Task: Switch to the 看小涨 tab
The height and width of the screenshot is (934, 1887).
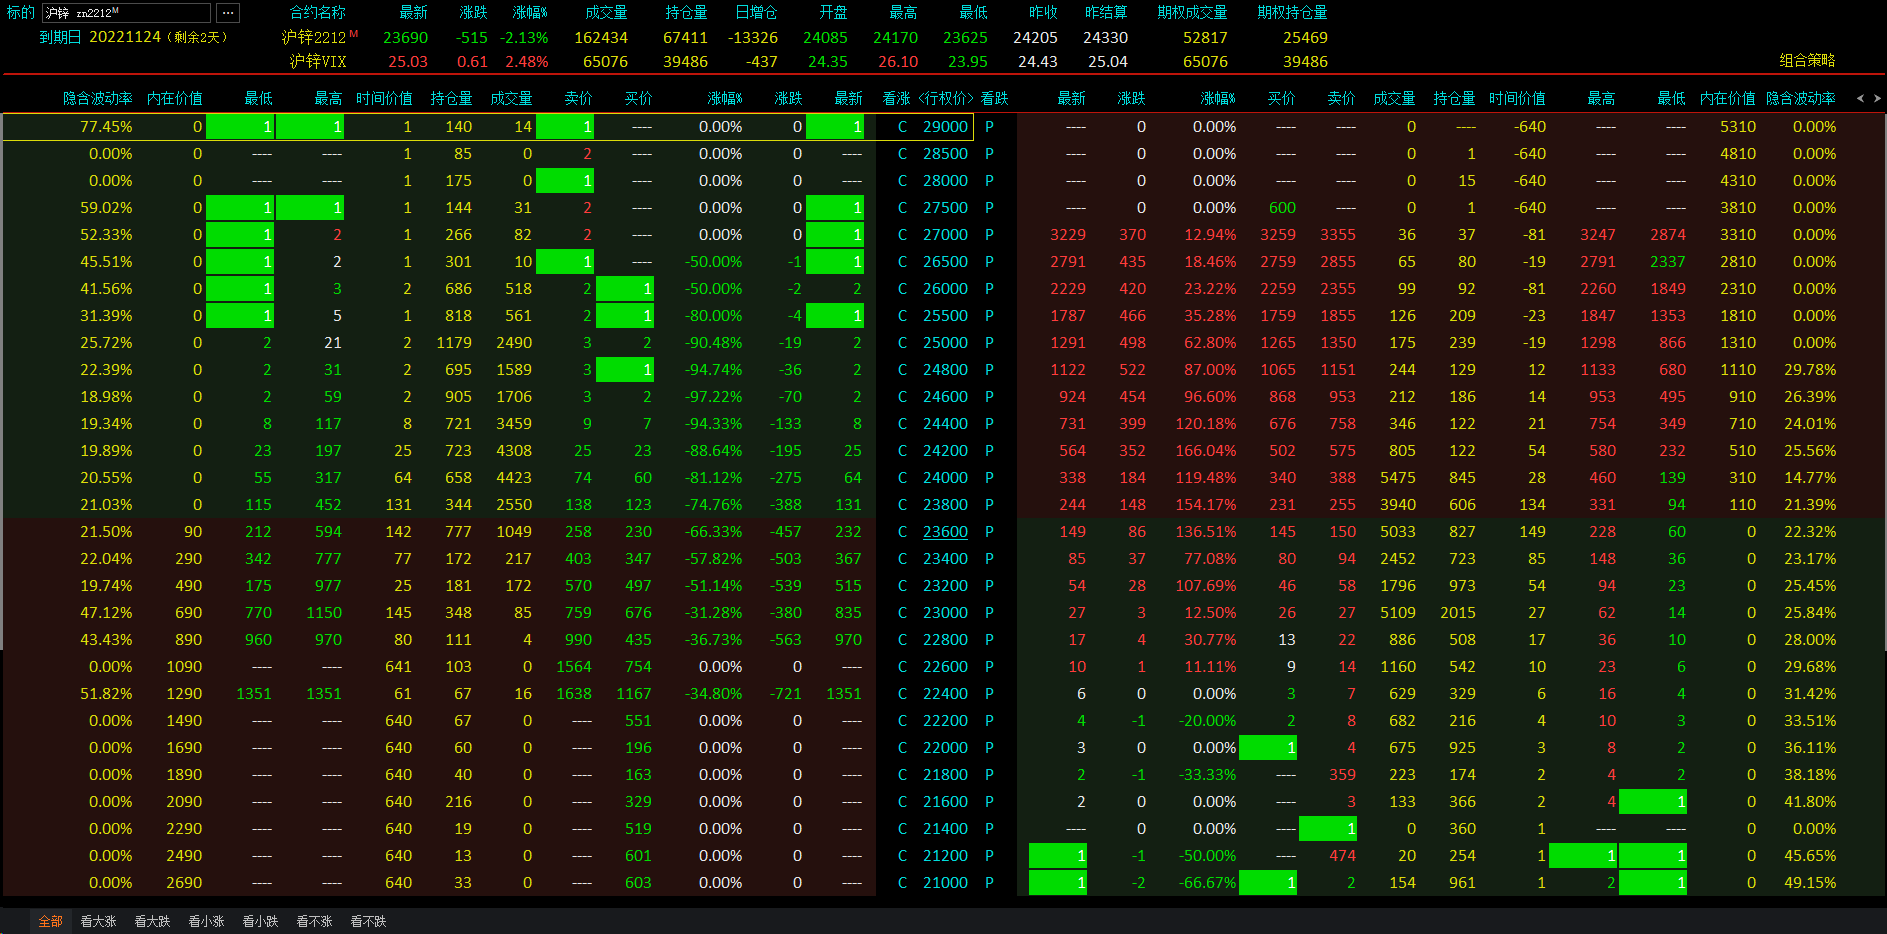Action: 206,921
